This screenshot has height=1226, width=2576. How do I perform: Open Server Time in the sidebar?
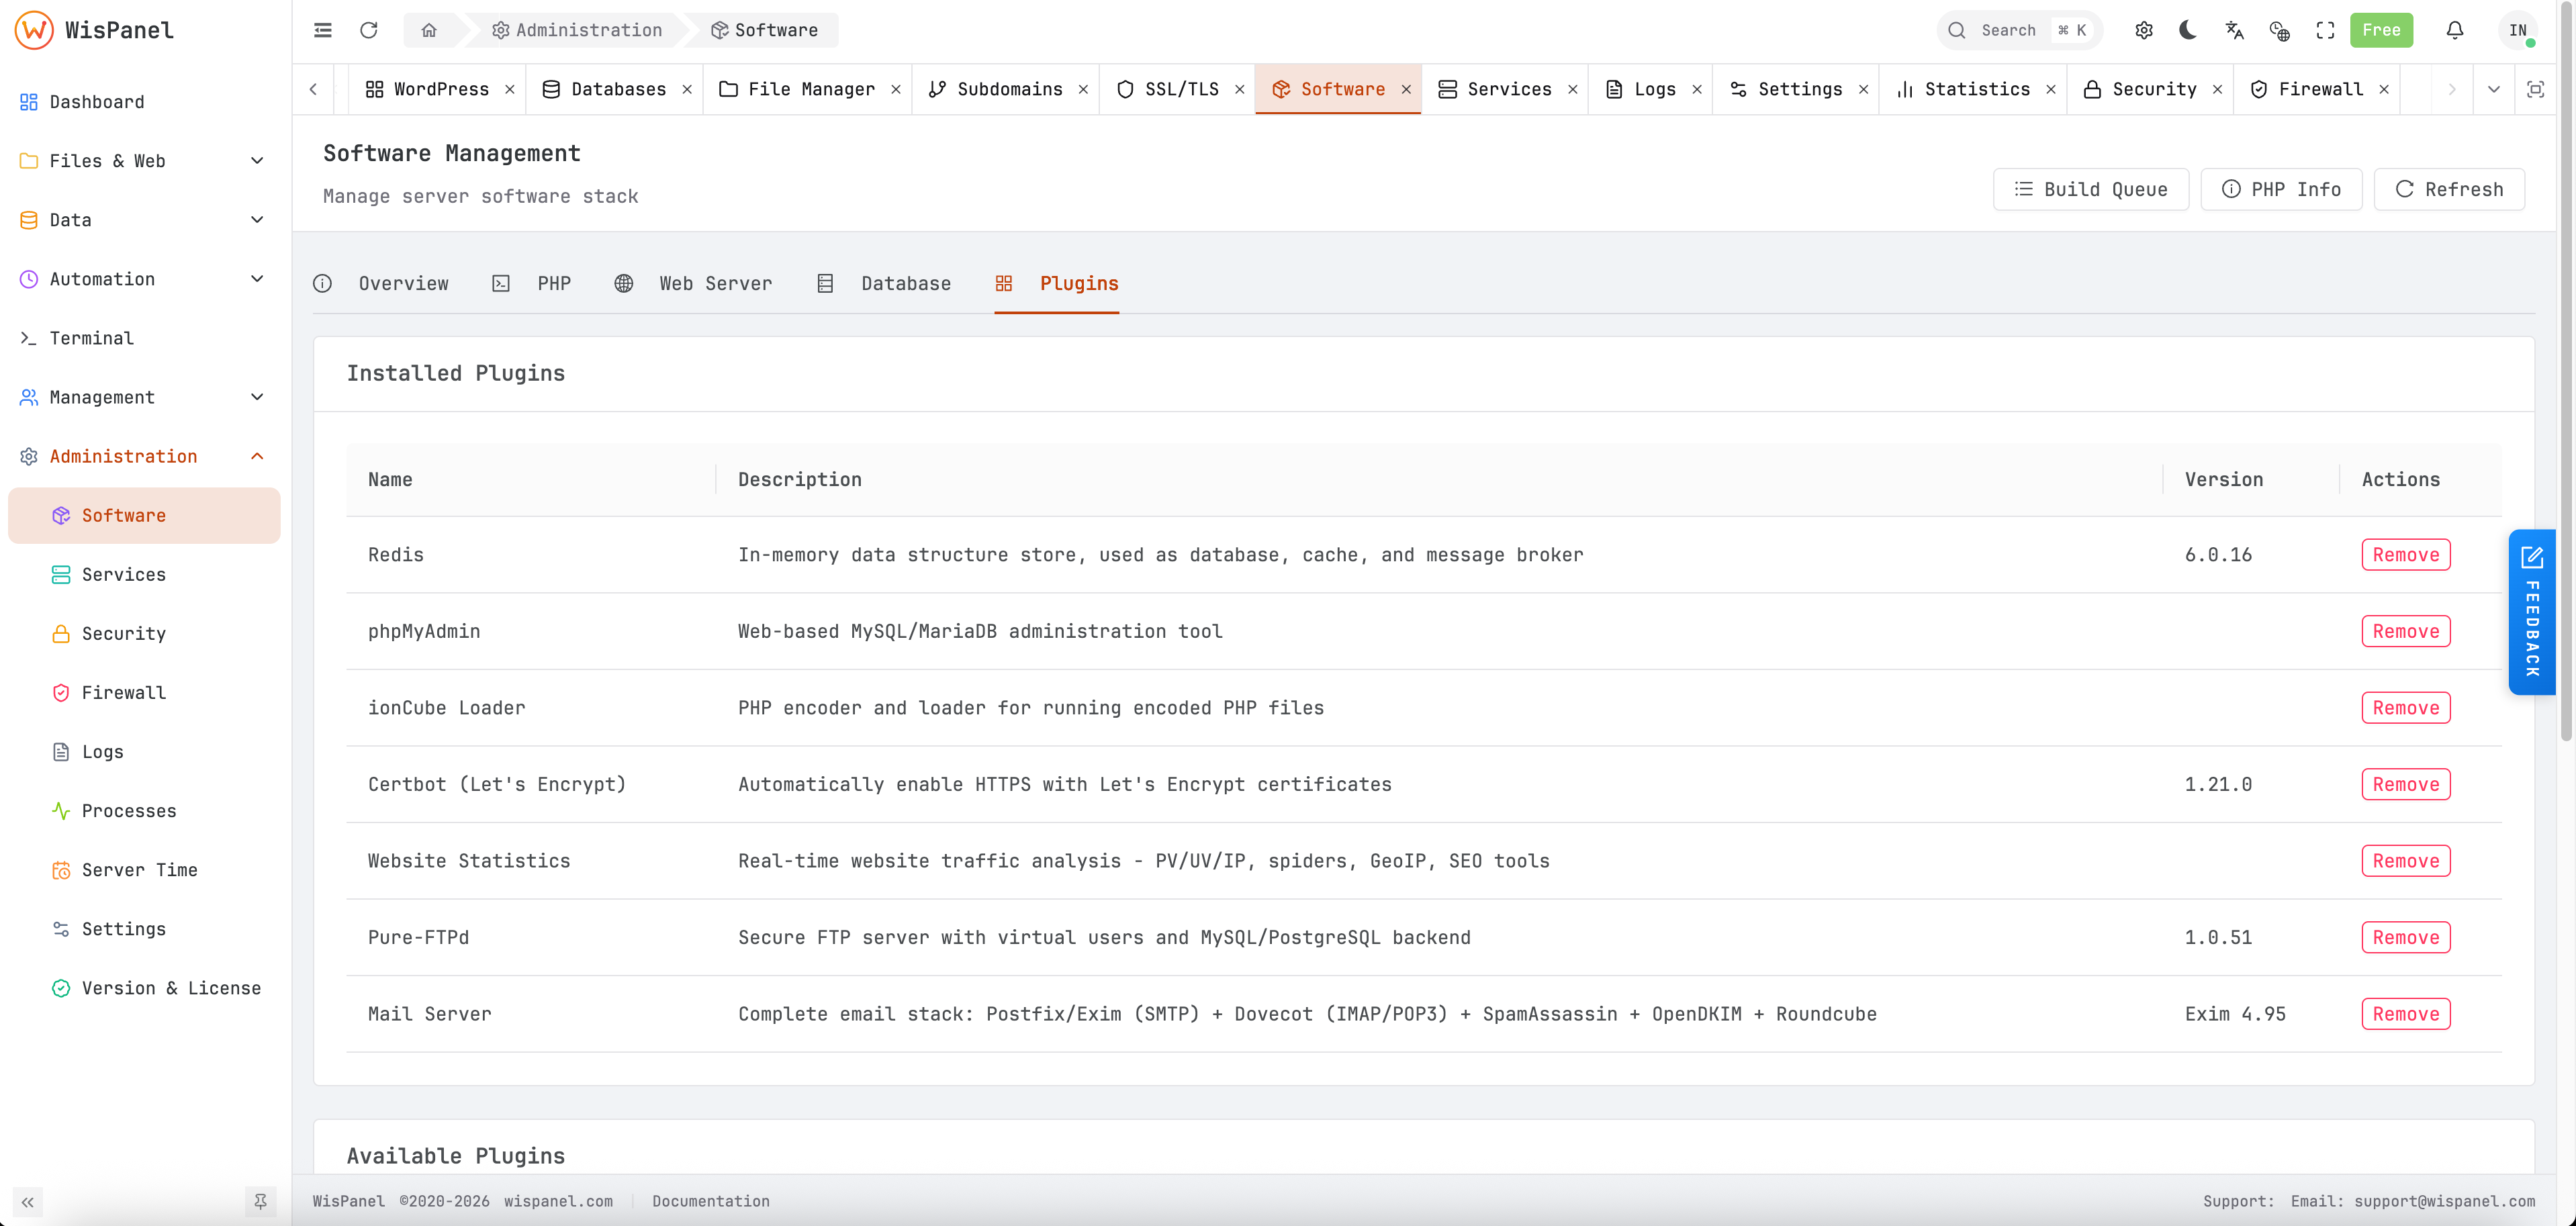pos(140,869)
